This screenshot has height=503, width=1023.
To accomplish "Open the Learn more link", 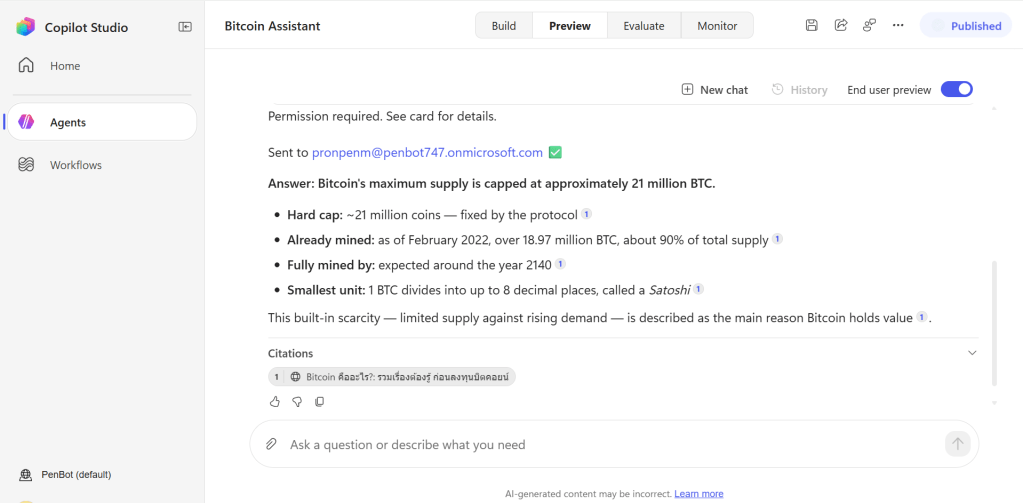I will pyautogui.click(x=699, y=494).
